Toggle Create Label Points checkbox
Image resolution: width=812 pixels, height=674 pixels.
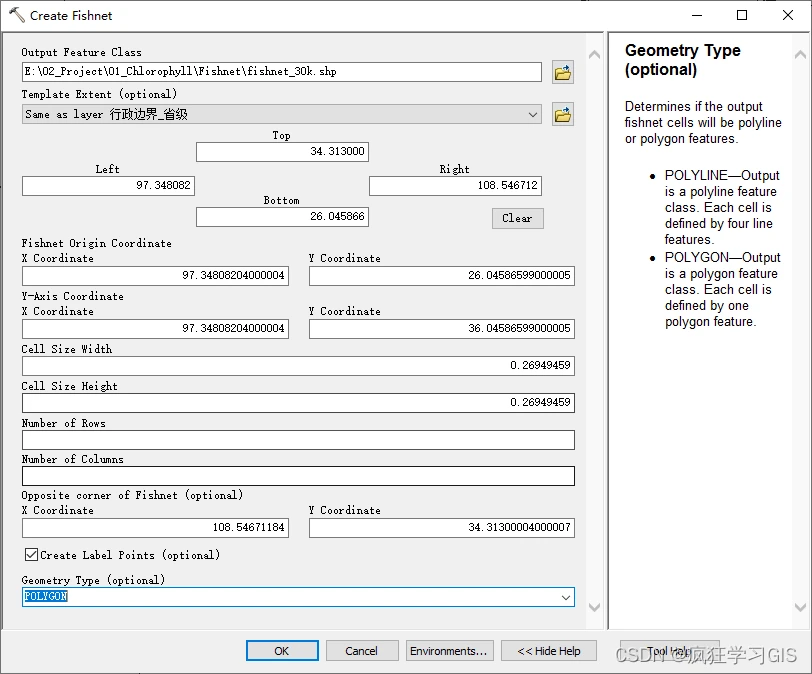point(32,554)
